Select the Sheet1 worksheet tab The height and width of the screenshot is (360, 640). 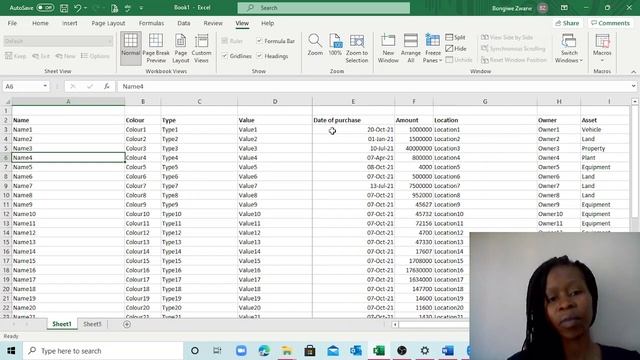pyautogui.click(x=62, y=324)
